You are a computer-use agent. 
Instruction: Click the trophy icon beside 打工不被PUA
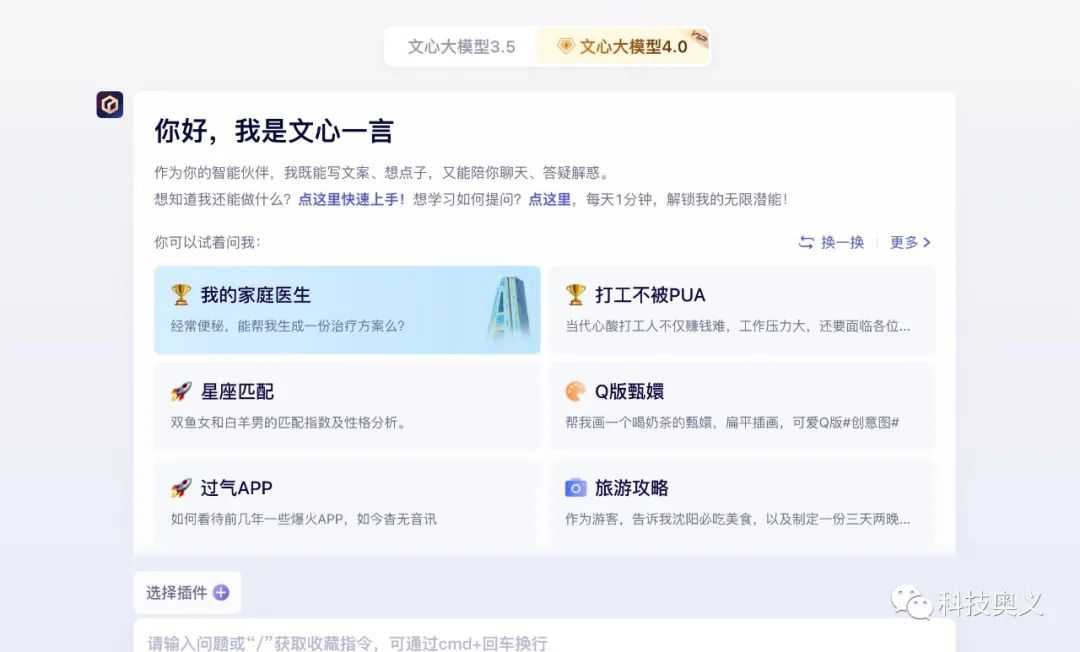pyautogui.click(x=576, y=295)
